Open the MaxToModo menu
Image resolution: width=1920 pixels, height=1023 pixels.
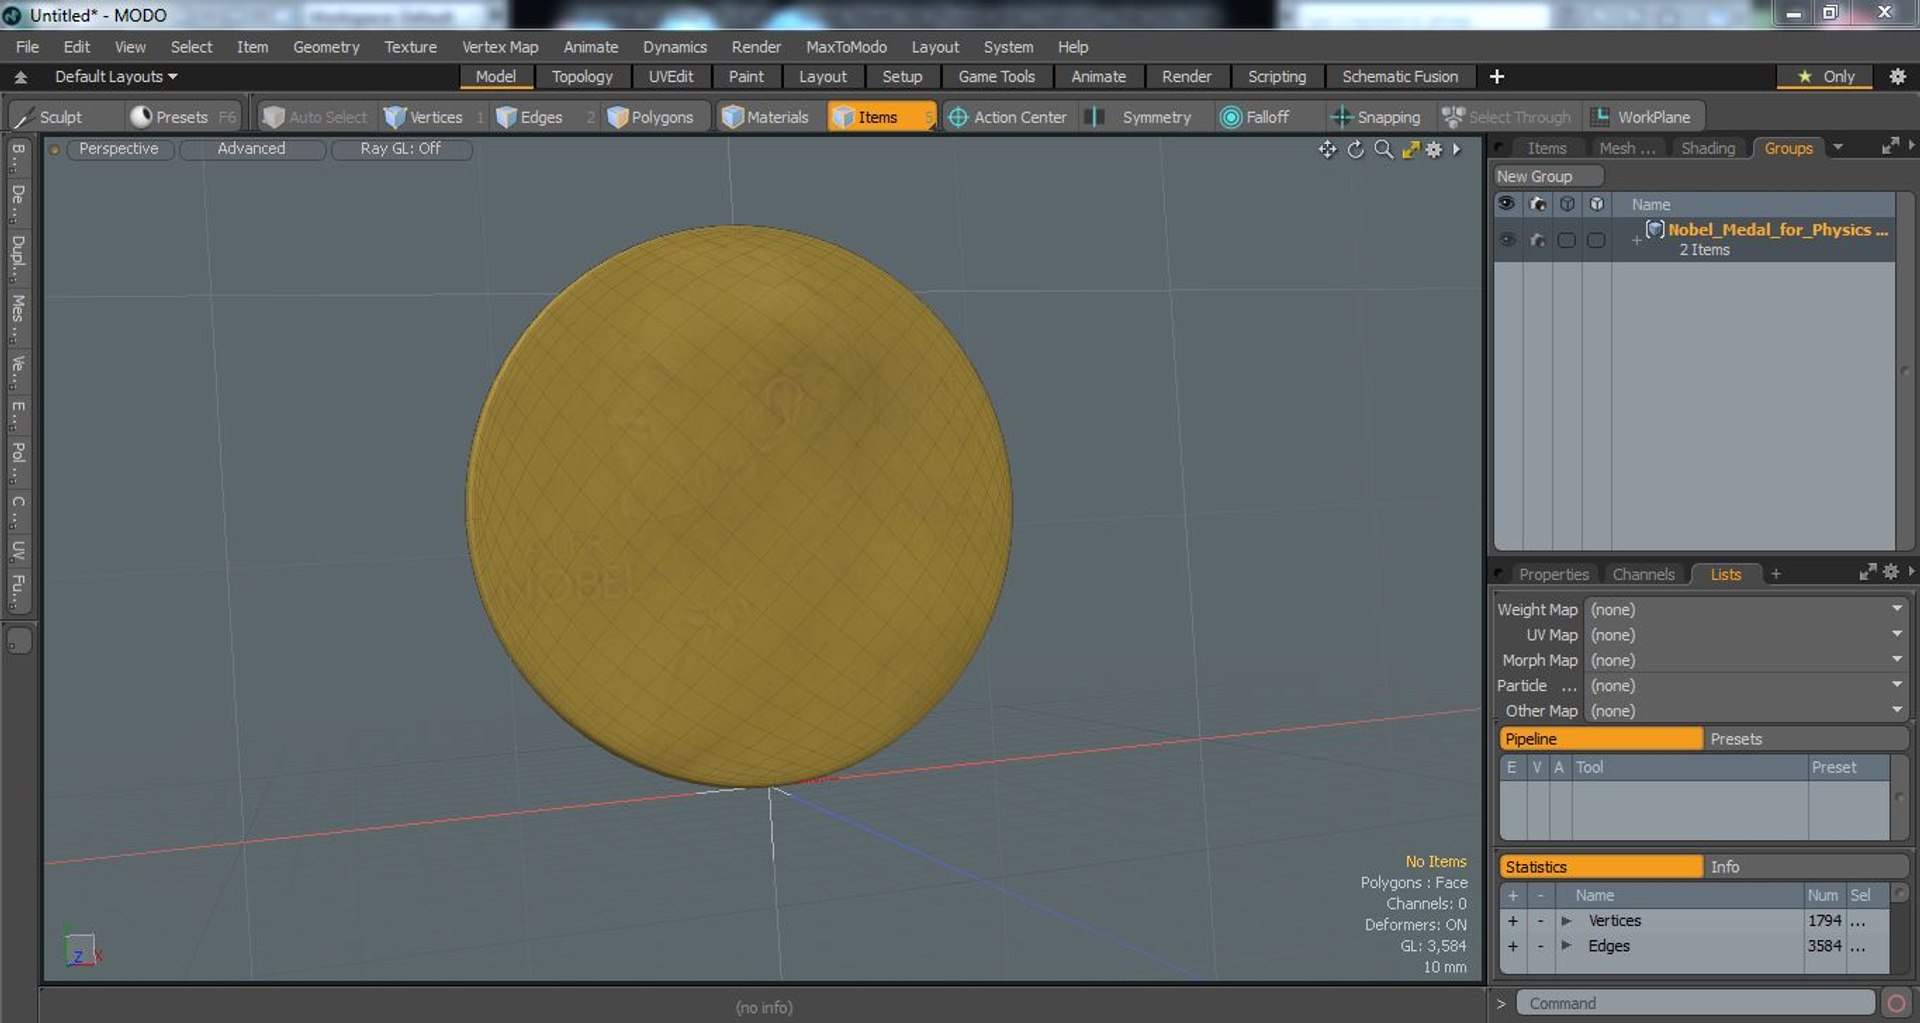click(846, 47)
